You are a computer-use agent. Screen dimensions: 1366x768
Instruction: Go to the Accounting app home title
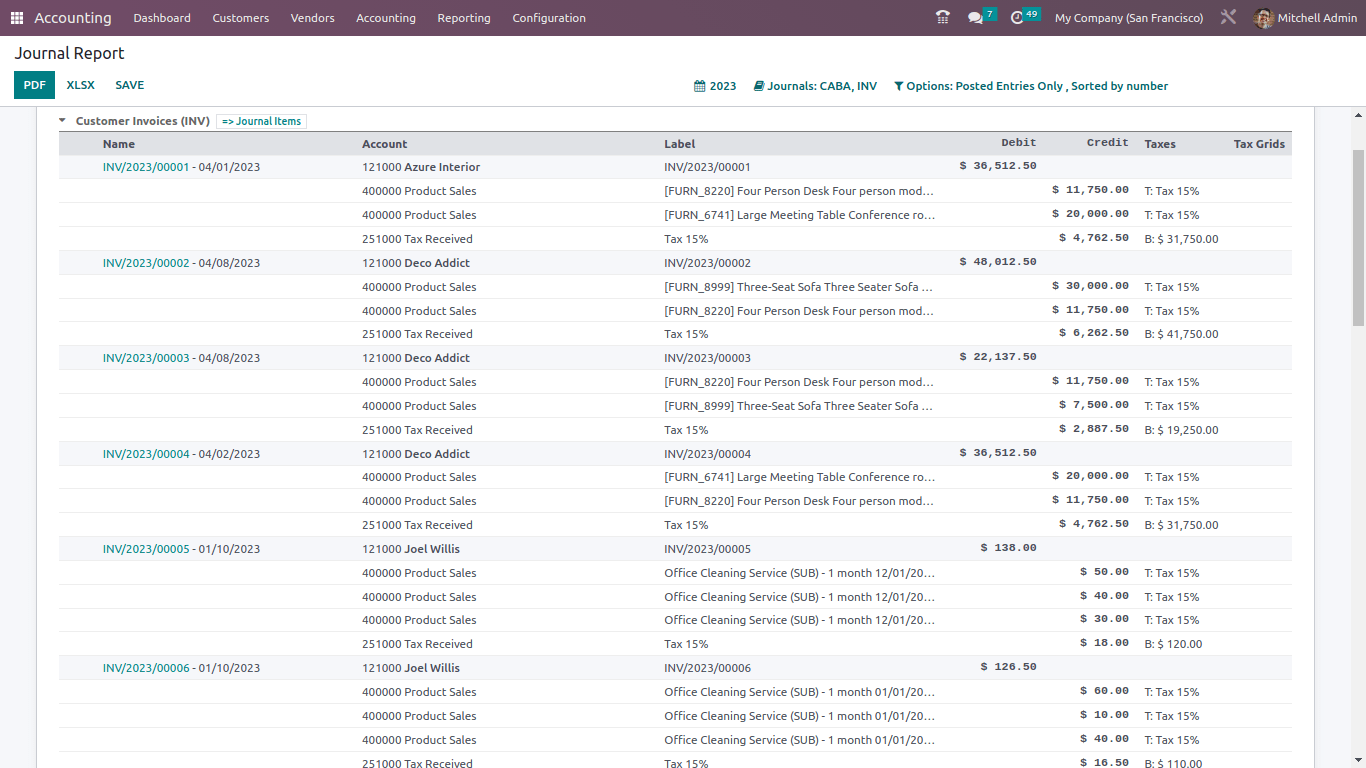[73, 18]
